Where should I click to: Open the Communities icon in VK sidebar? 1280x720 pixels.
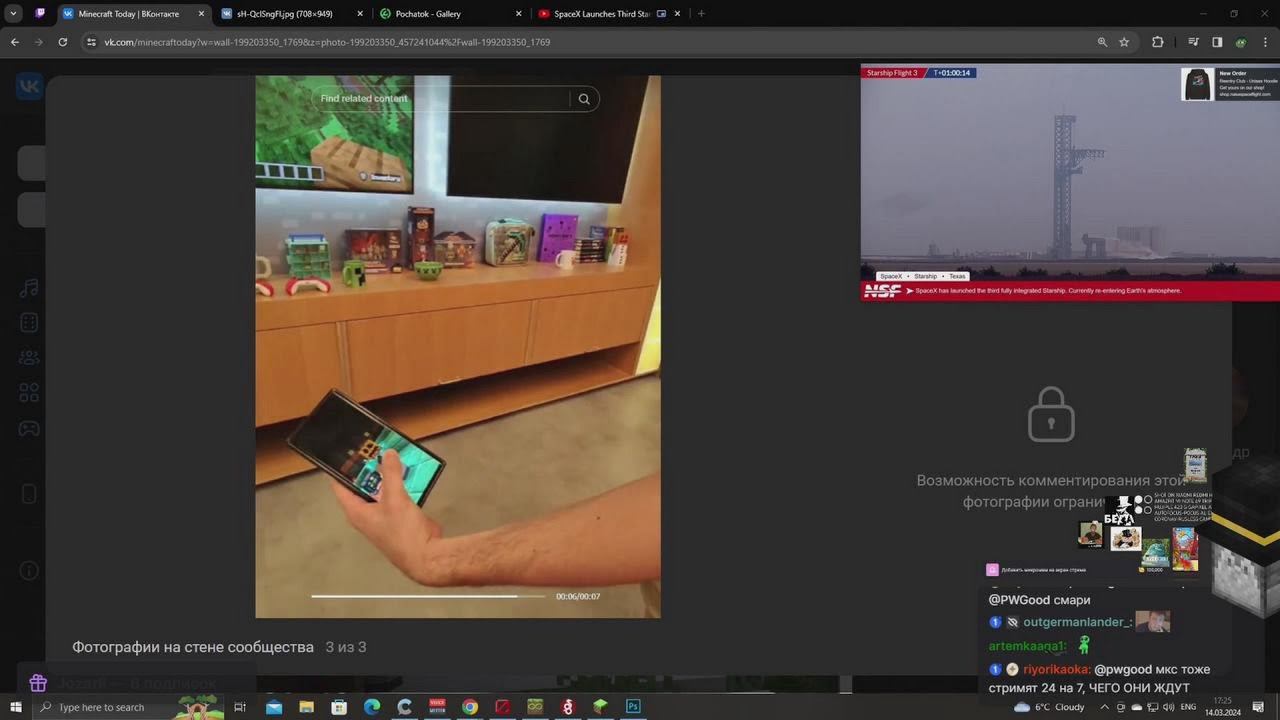[x=29, y=357]
